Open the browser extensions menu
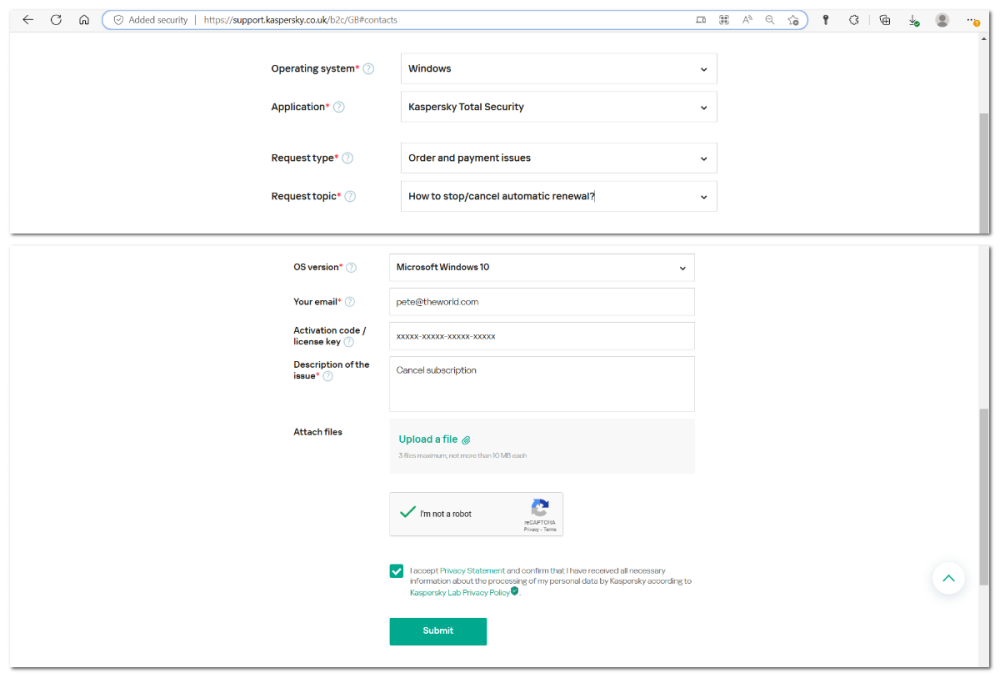The height and width of the screenshot is (678, 1000). click(x=853, y=20)
